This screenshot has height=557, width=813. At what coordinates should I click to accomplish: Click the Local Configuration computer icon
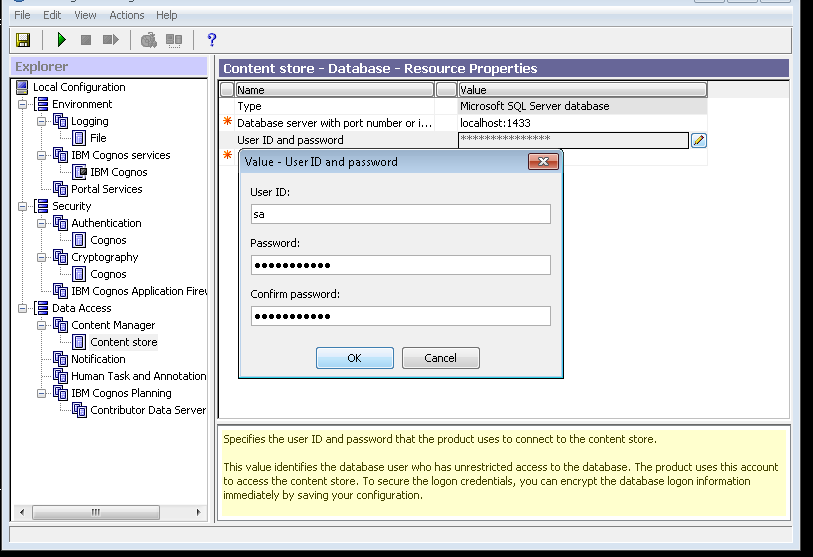tap(22, 87)
